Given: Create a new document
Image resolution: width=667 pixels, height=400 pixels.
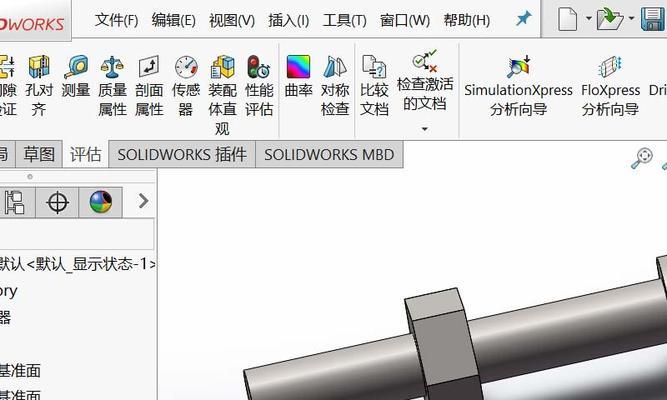Looking at the screenshot, I should coord(567,19).
